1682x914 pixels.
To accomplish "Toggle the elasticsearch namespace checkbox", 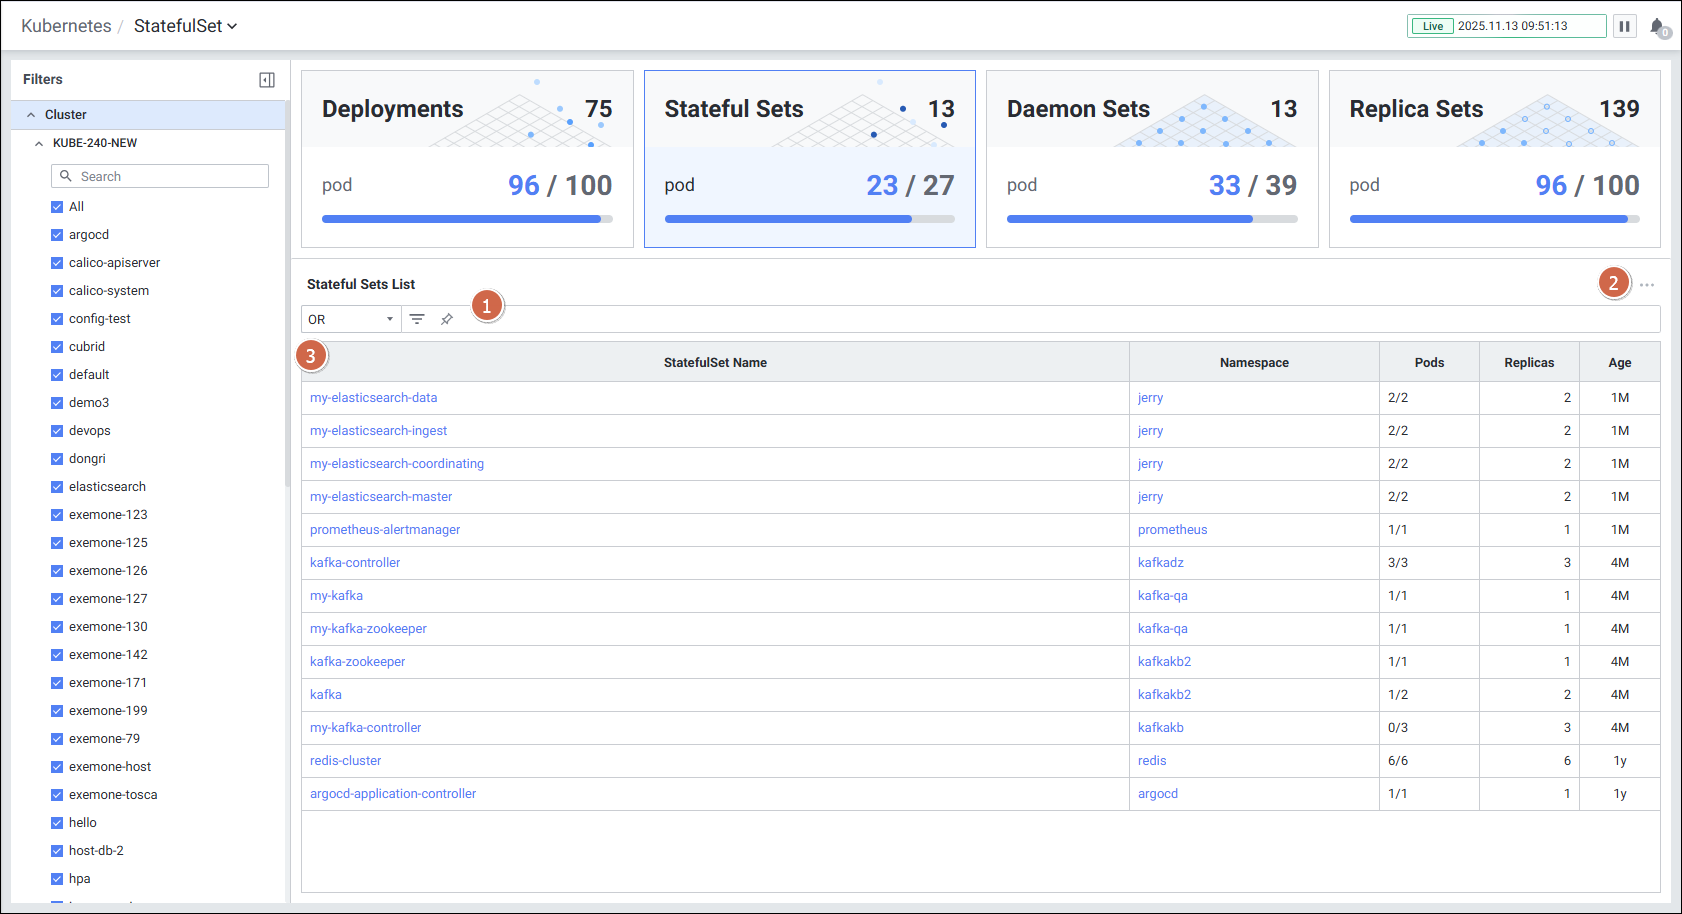I will click(x=57, y=487).
